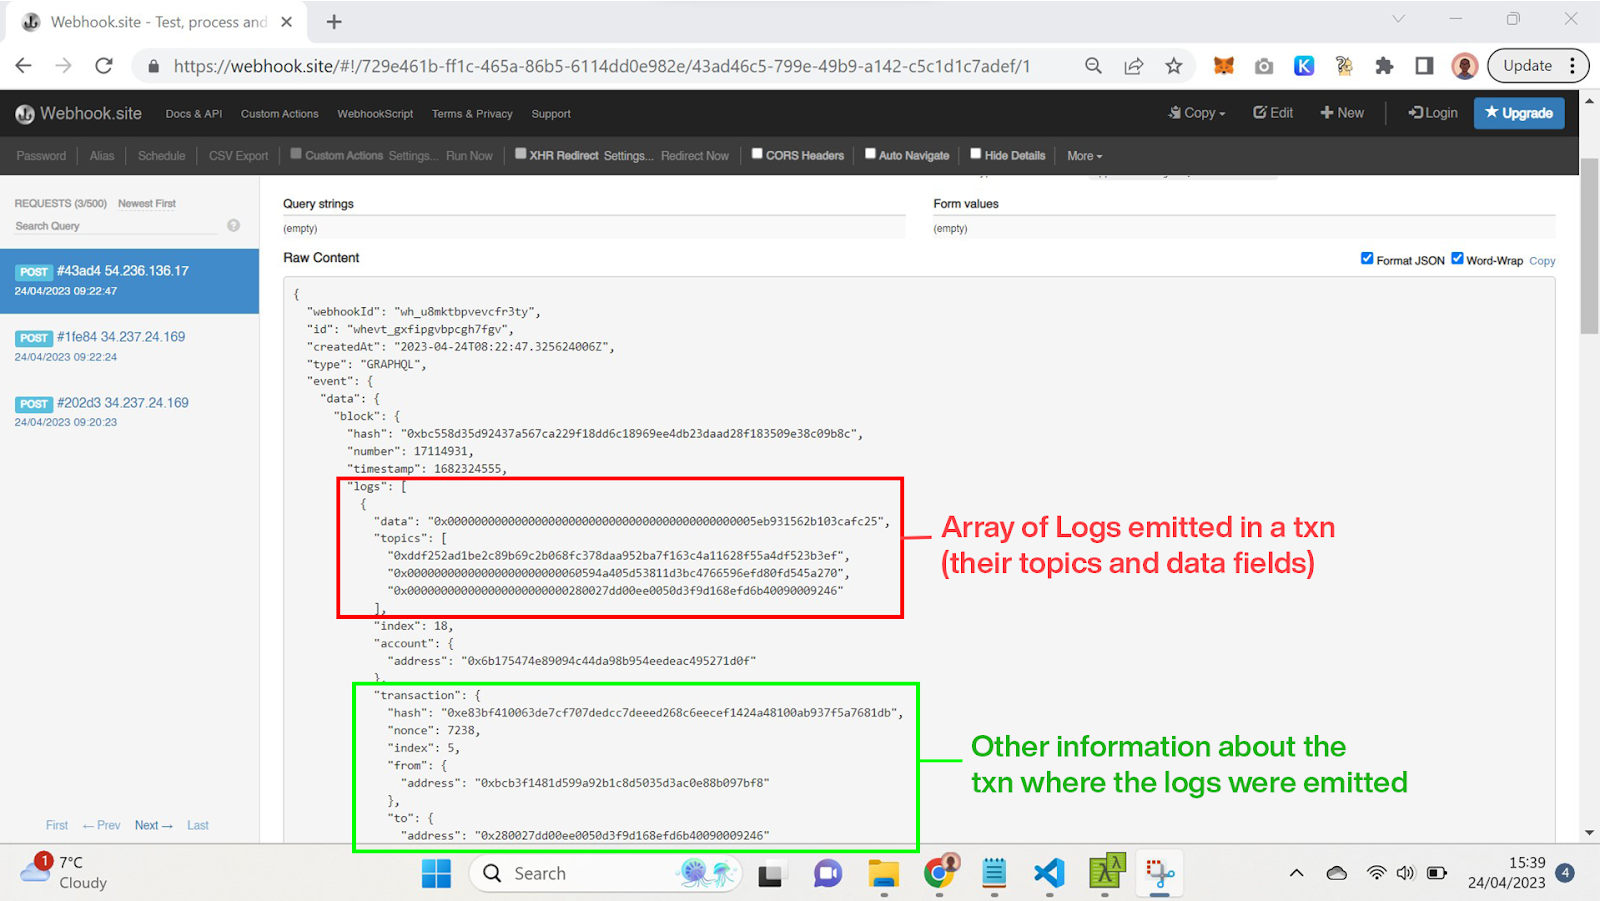The height and width of the screenshot is (901, 1600).
Task: Expand the More dropdown menu
Action: (1084, 156)
